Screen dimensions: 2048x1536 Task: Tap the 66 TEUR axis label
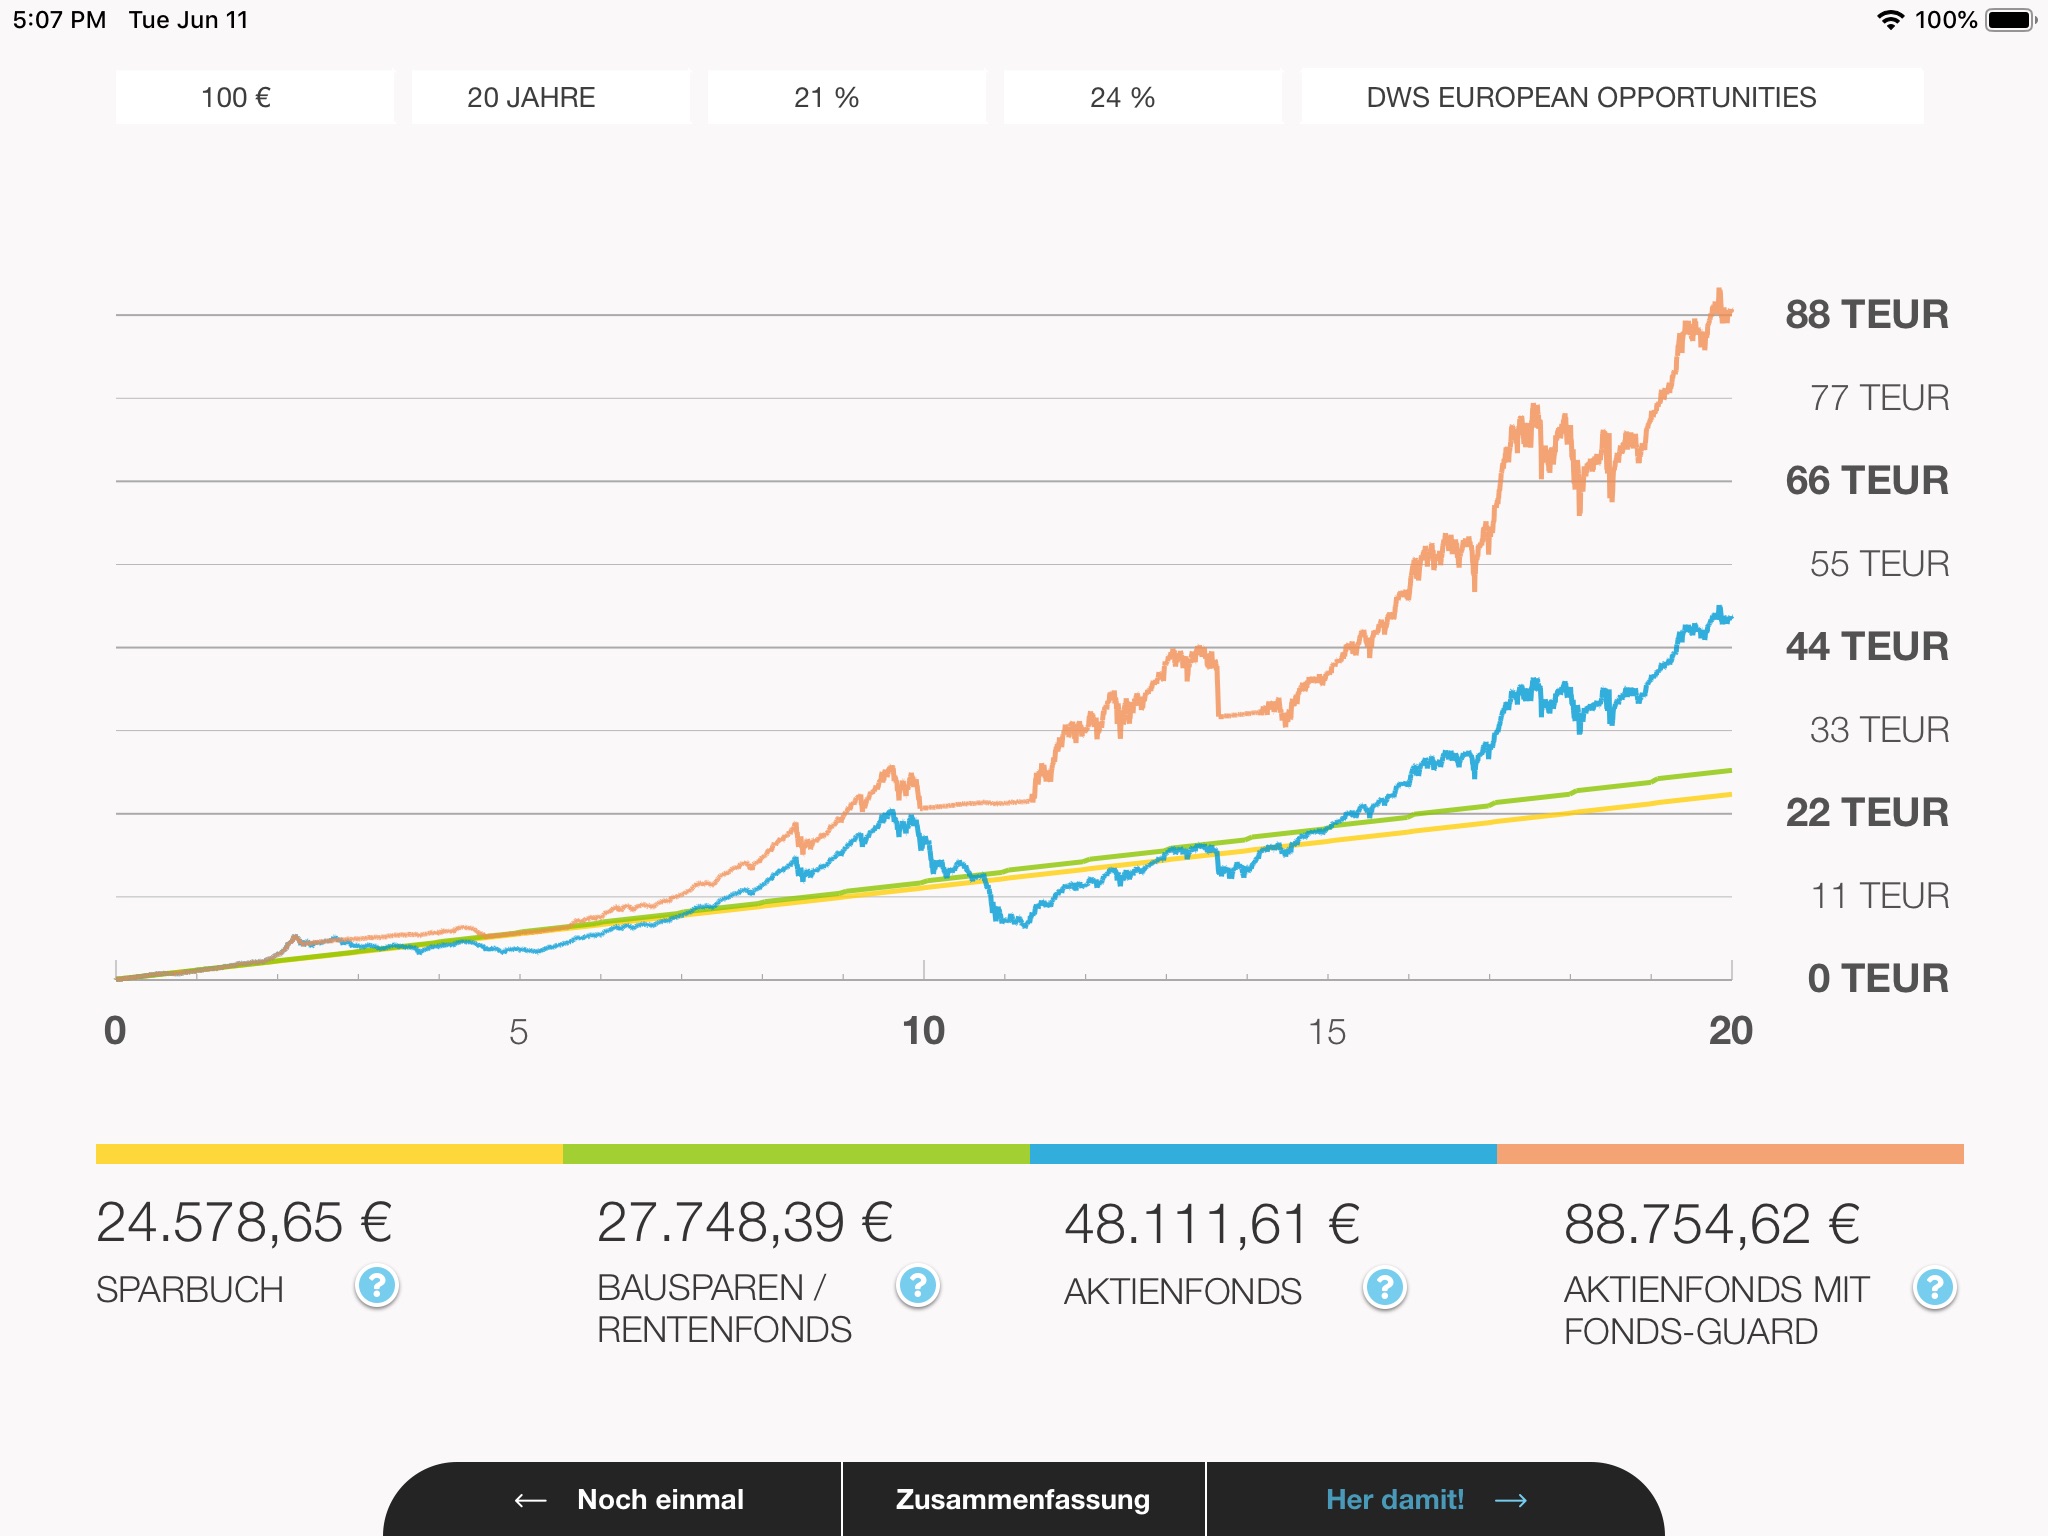pos(1867,481)
